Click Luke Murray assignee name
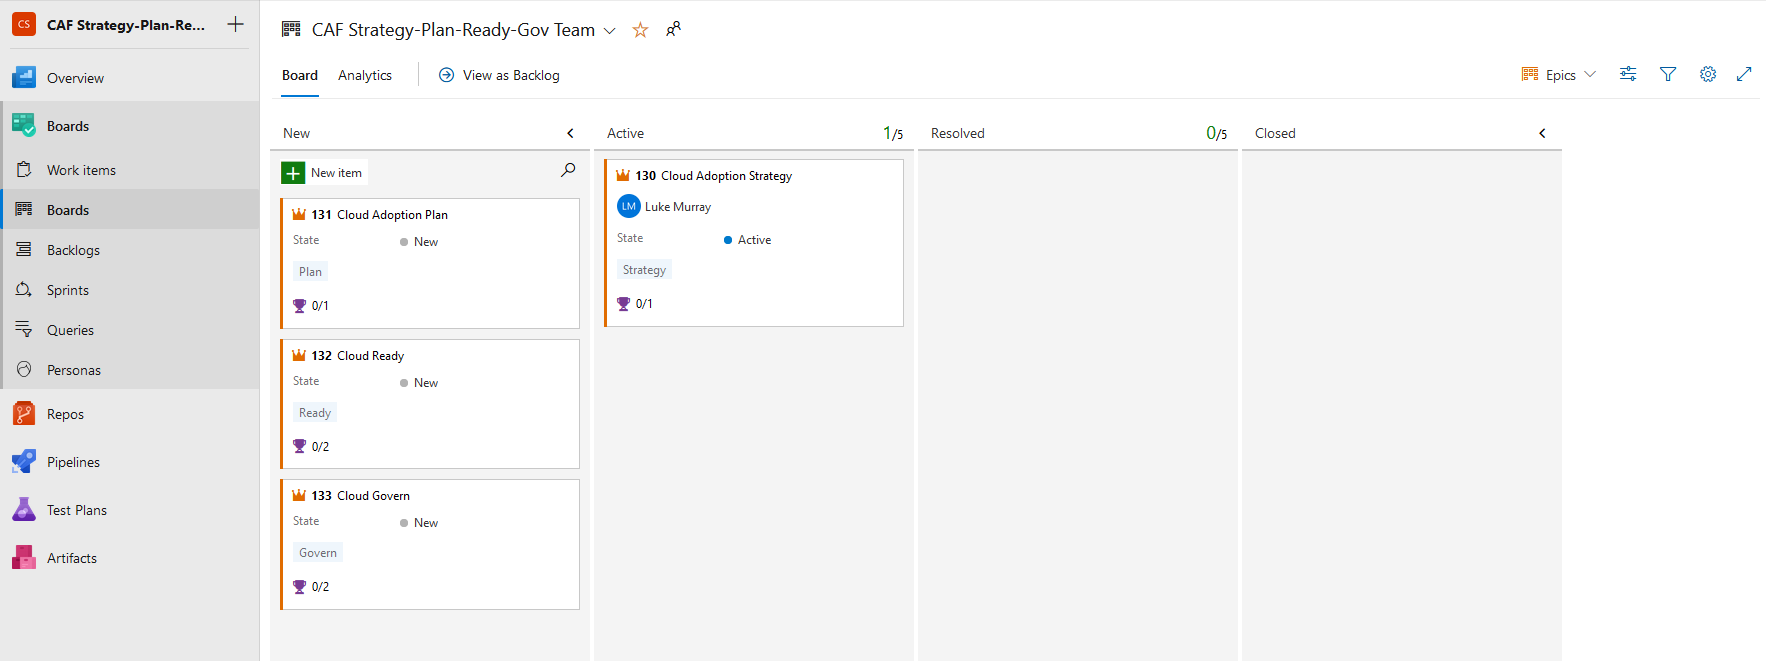1766x661 pixels. 678,207
